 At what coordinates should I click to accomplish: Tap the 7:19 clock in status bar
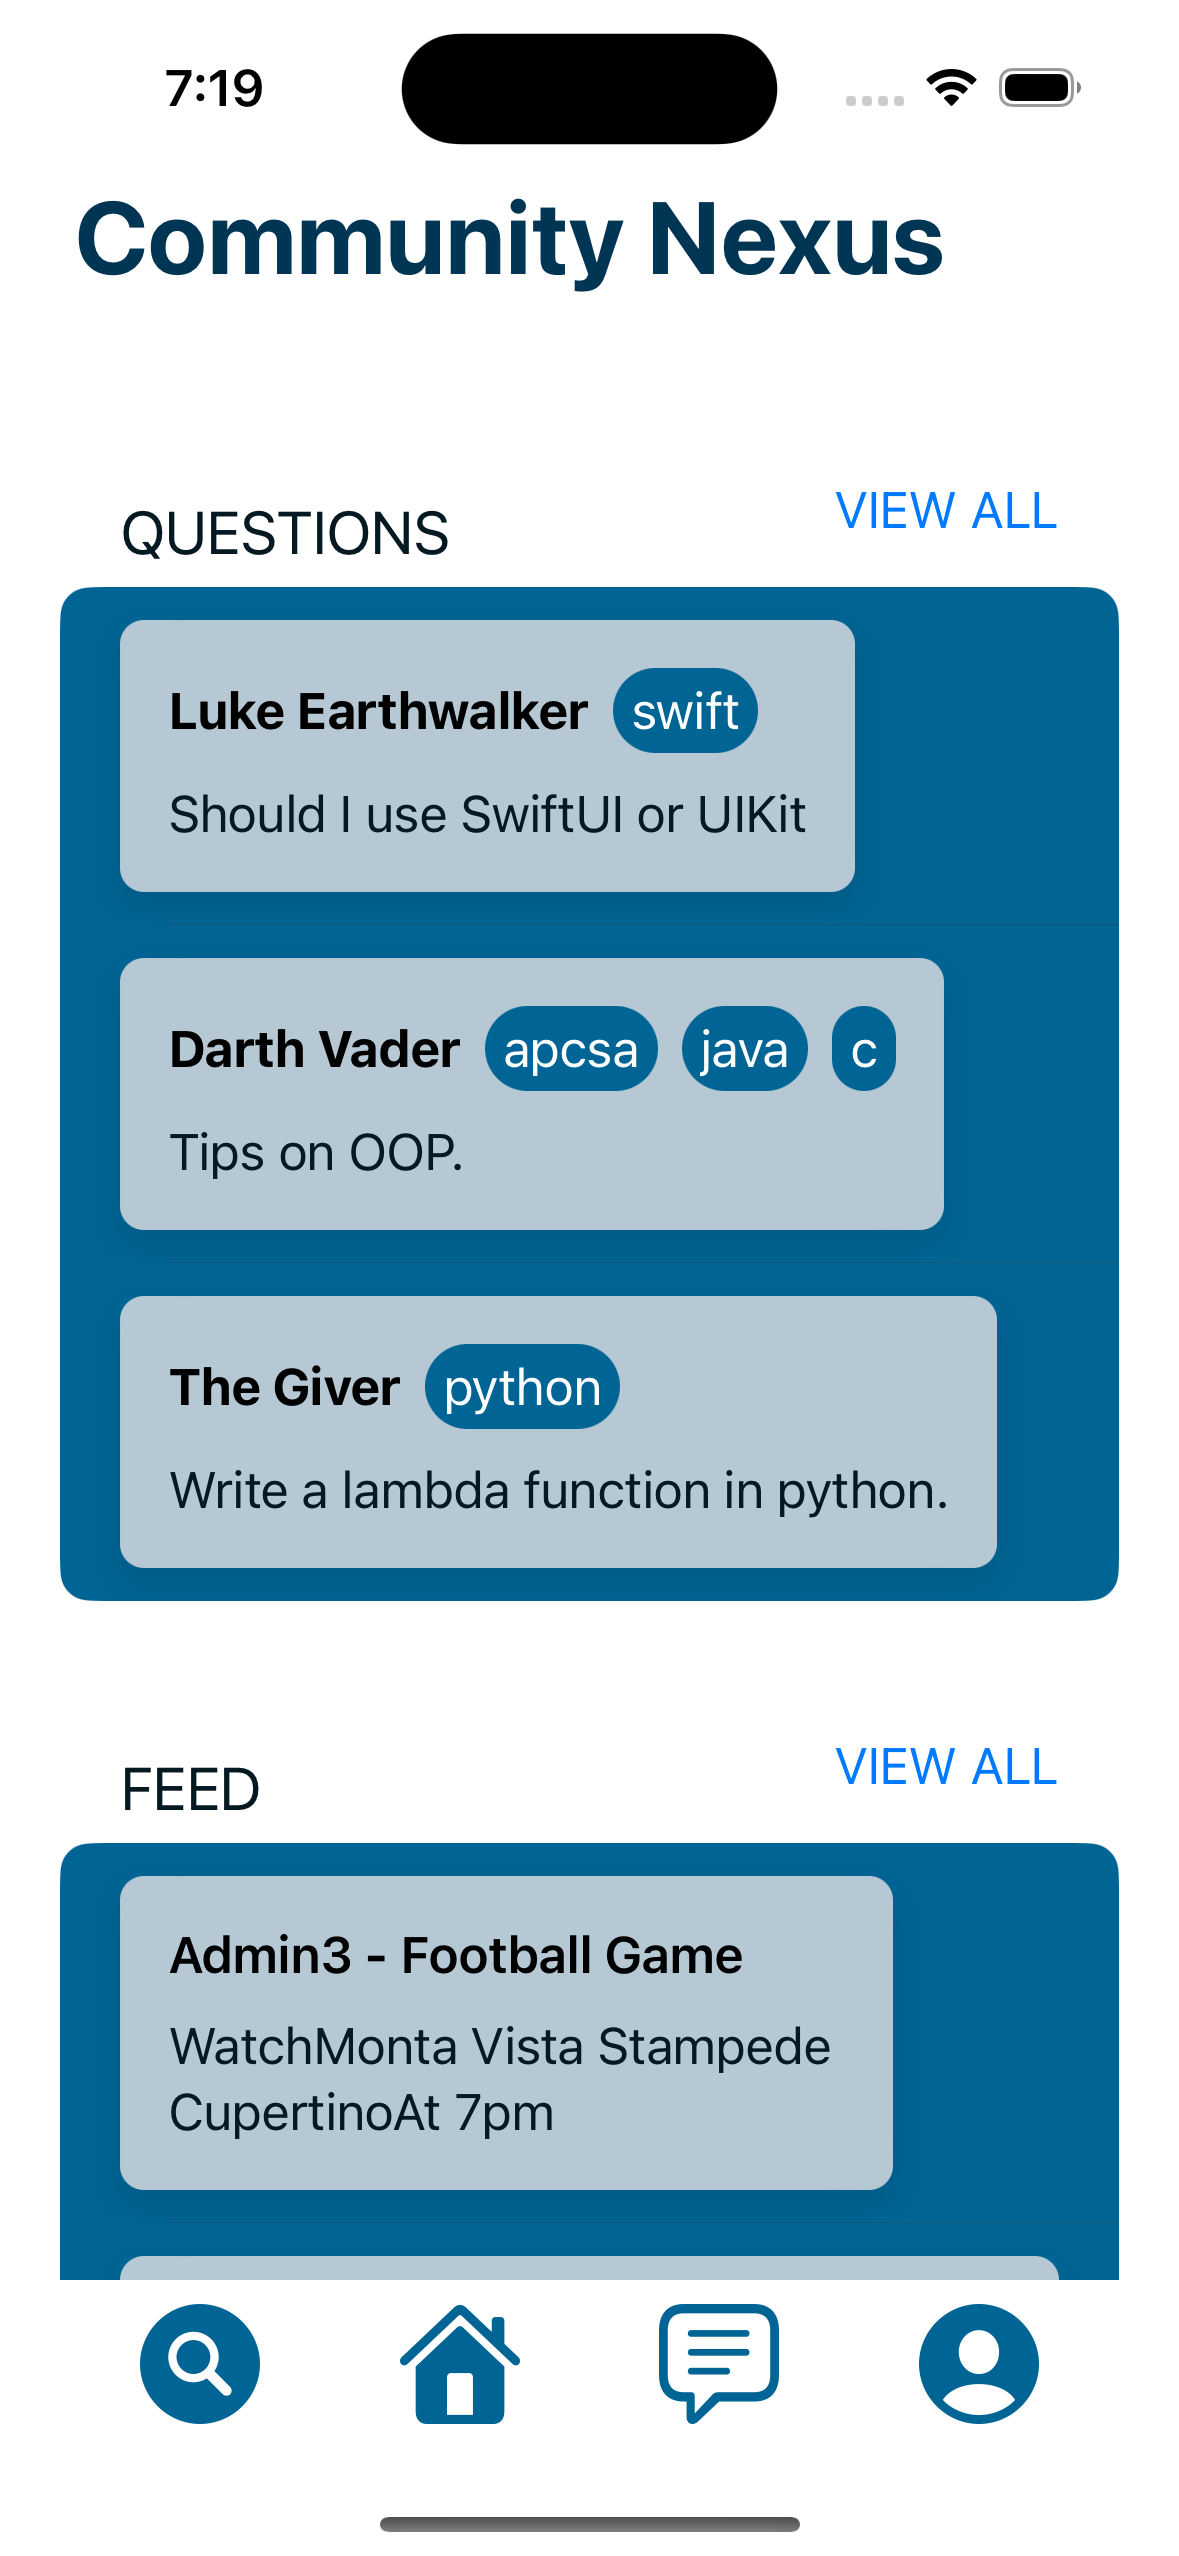coord(214,88)
